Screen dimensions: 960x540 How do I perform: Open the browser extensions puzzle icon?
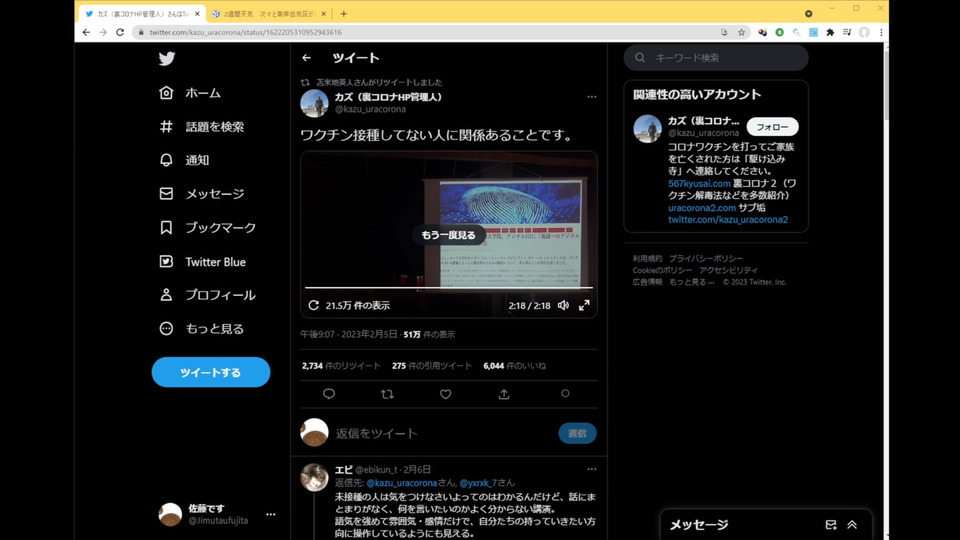pos(830,32)
